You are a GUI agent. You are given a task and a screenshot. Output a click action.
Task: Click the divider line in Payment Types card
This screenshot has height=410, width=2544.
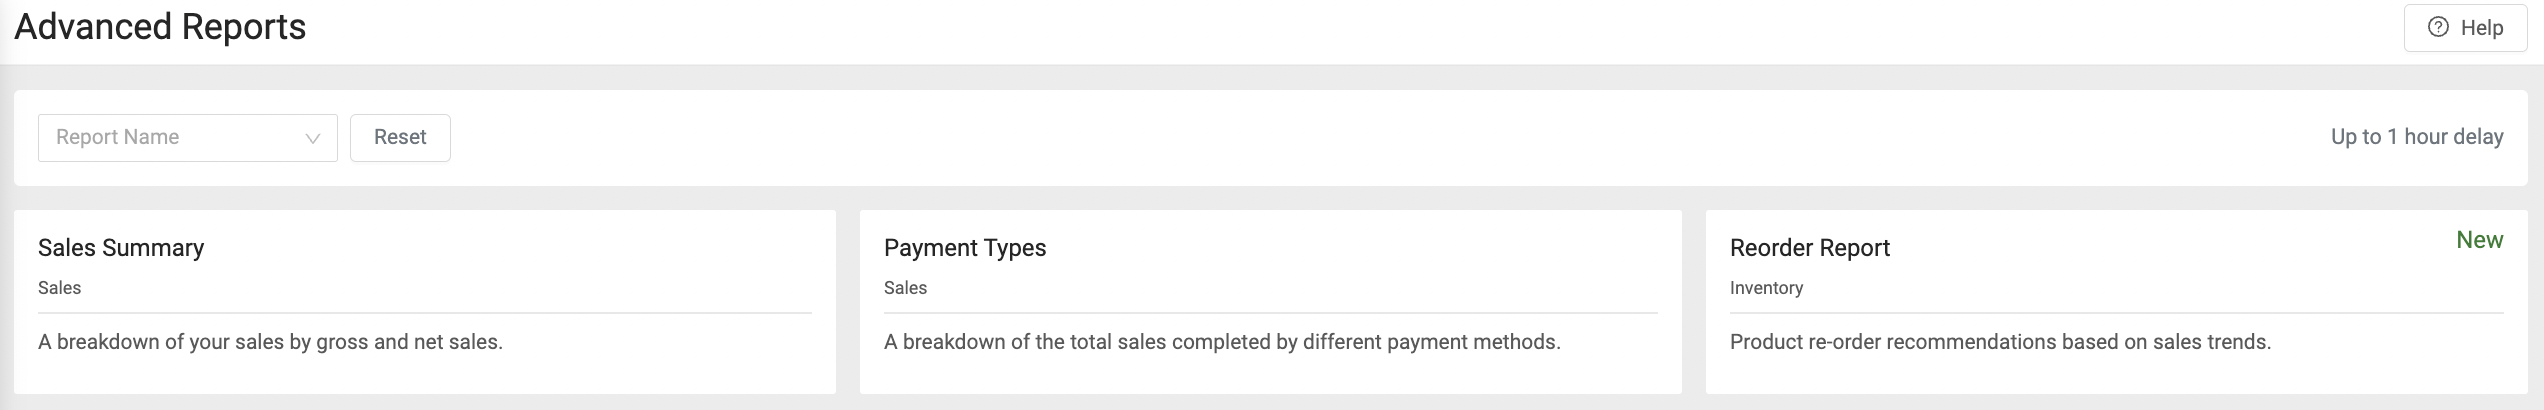pos(1270,313)
